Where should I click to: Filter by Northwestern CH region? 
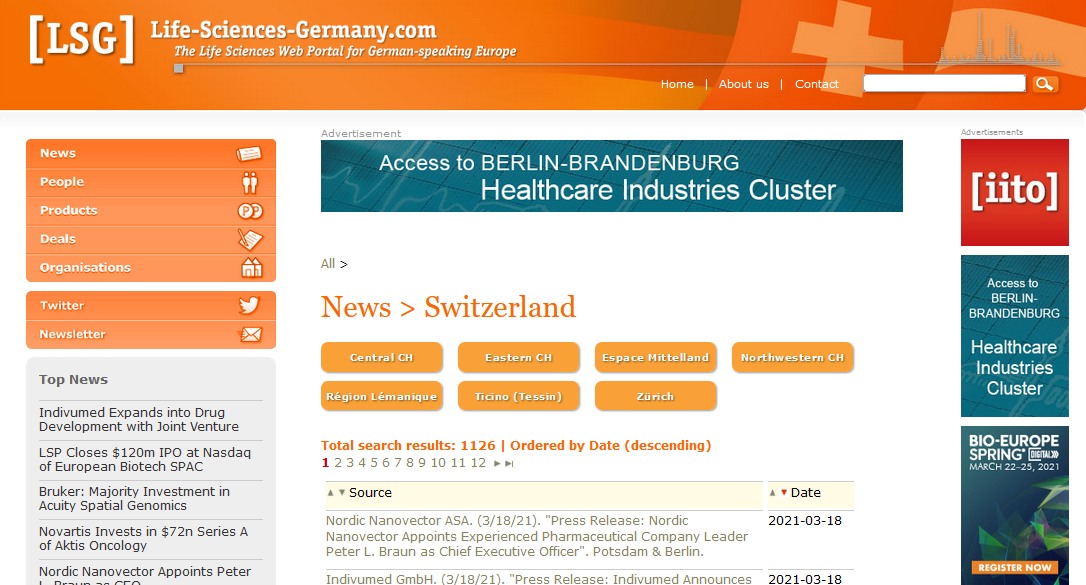pyautogui.click(x=792, y=357)
